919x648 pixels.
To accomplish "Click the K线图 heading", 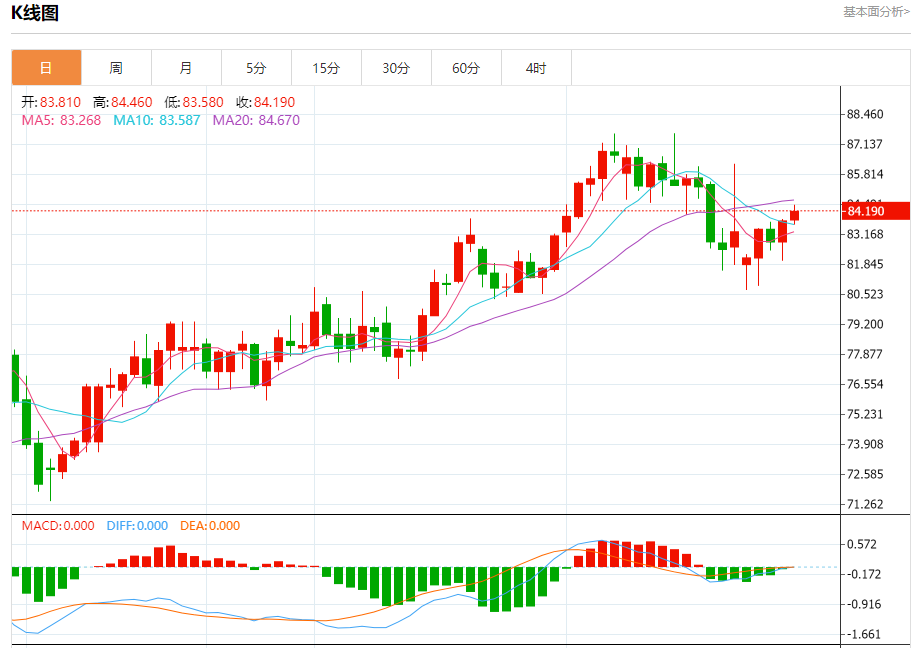I will [x=35, y=13].
